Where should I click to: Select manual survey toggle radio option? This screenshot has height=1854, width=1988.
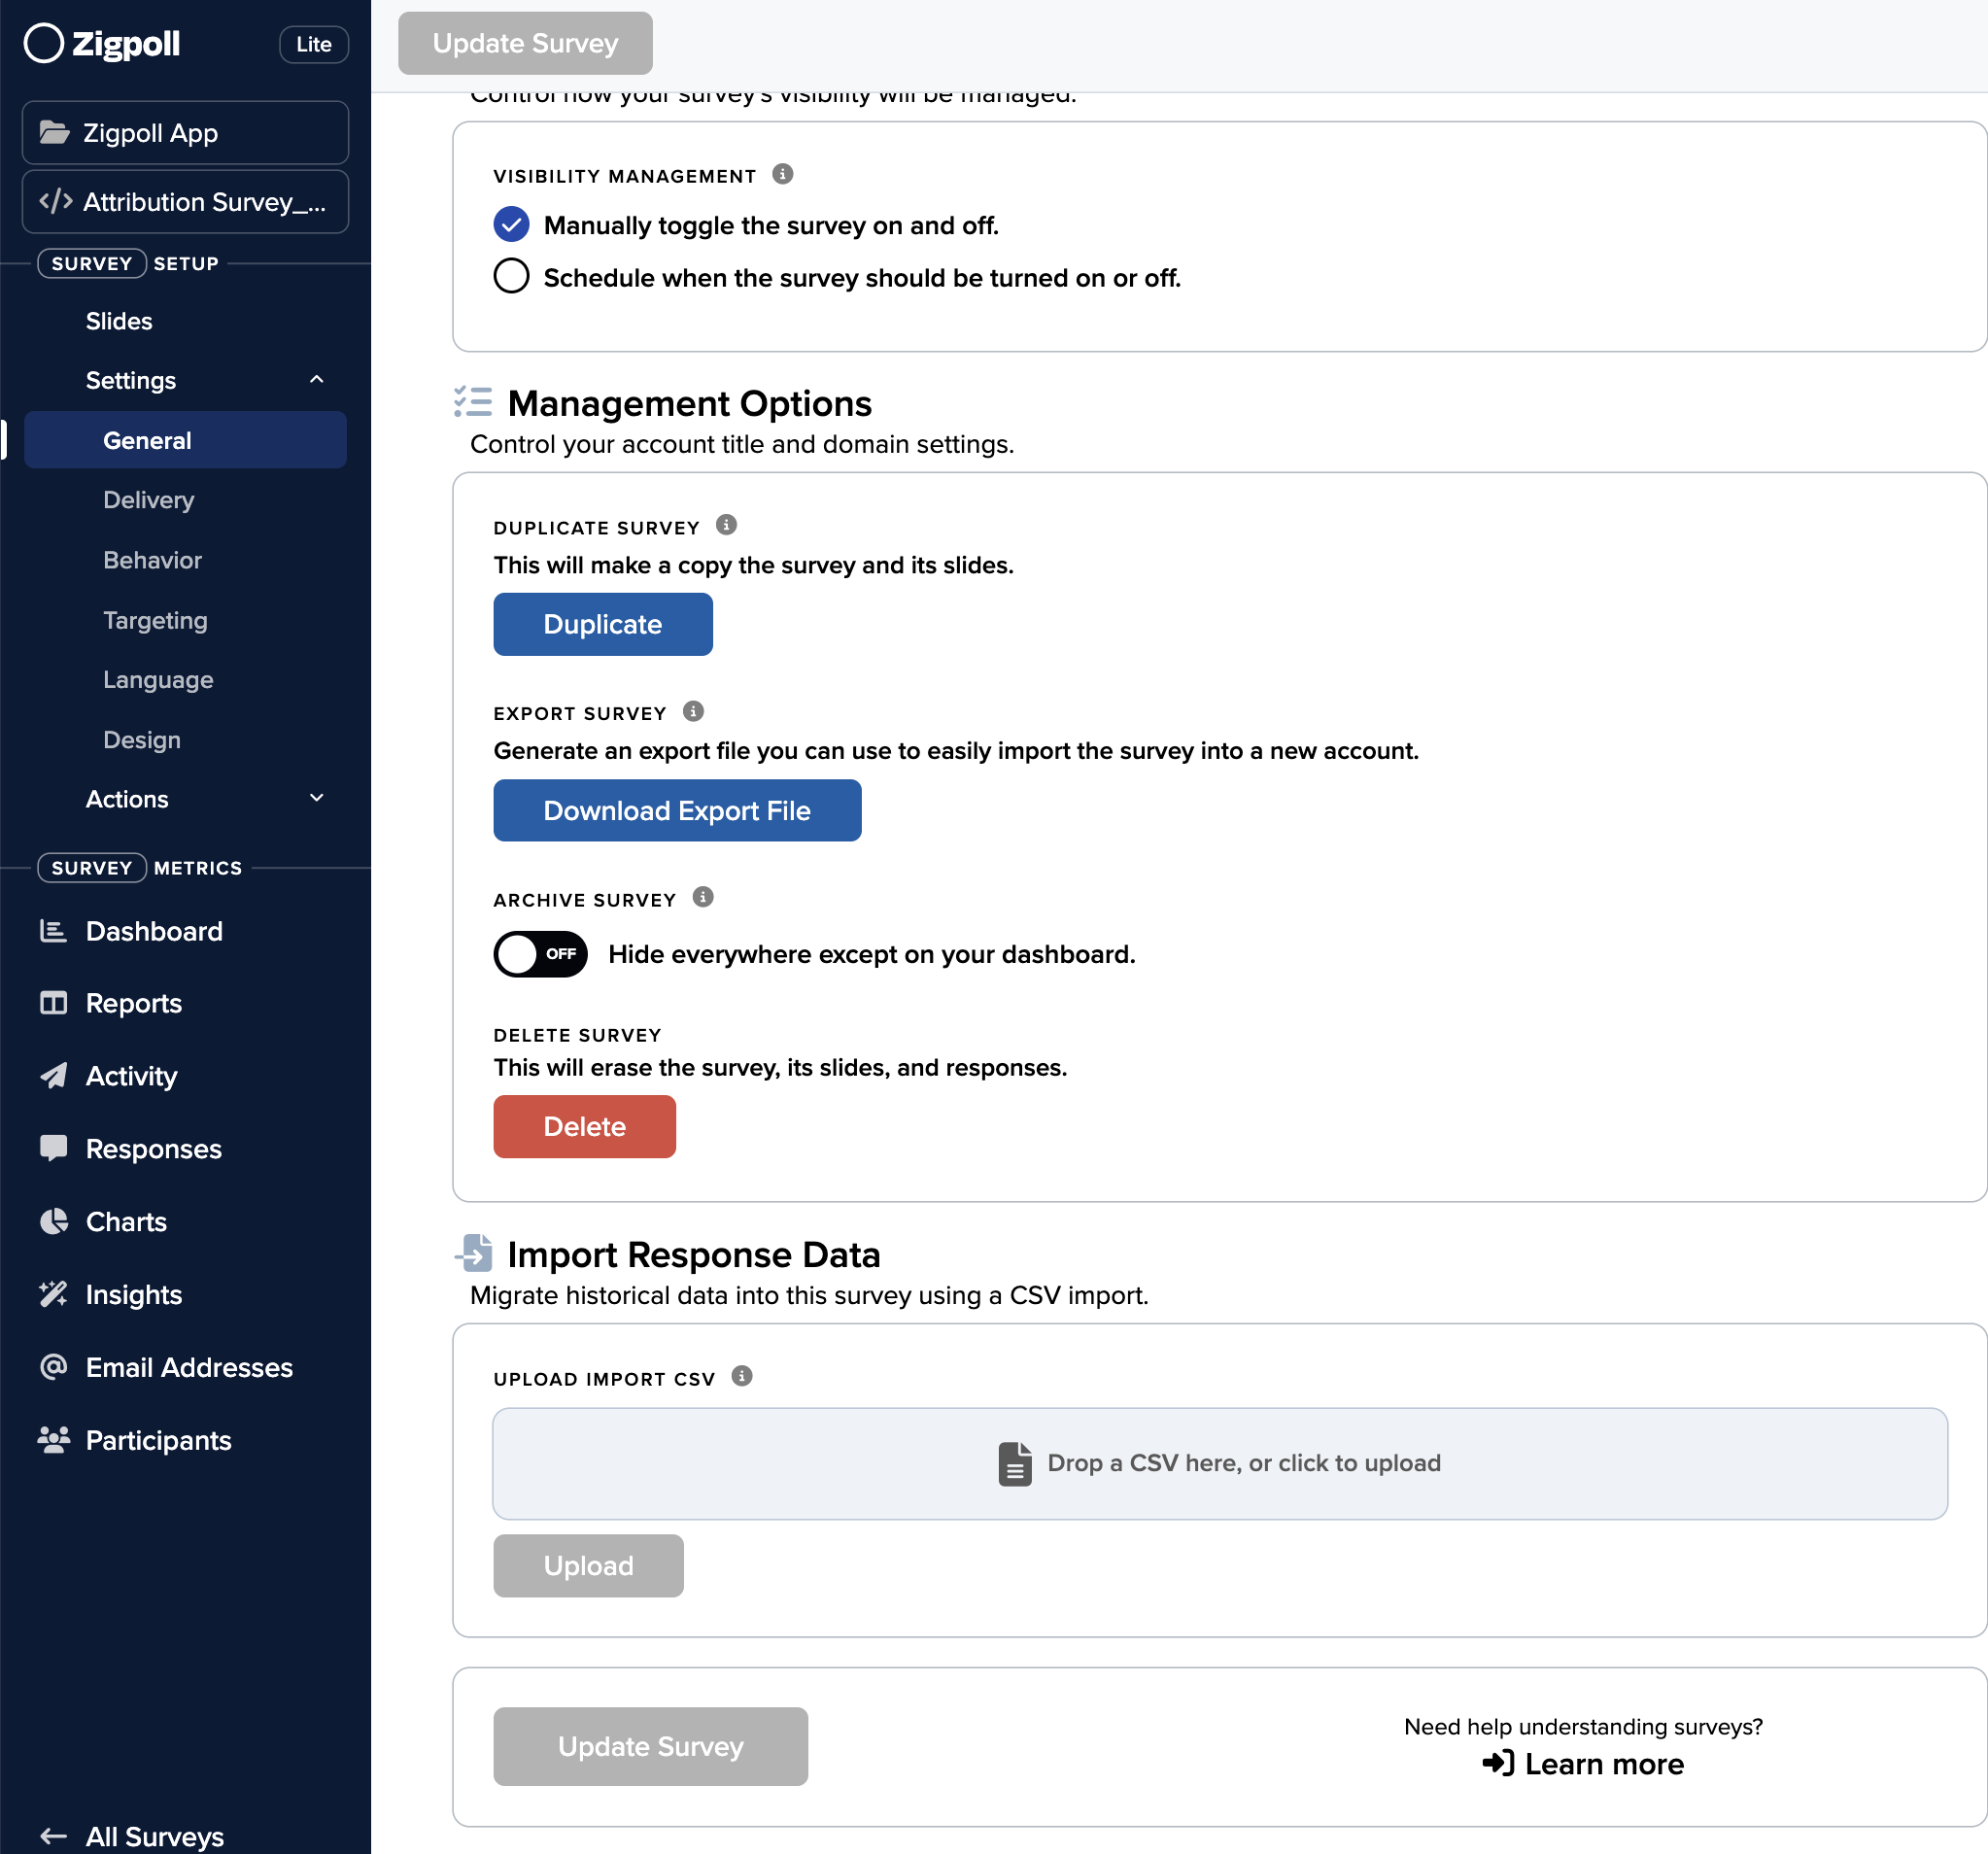tap(511, 225)
